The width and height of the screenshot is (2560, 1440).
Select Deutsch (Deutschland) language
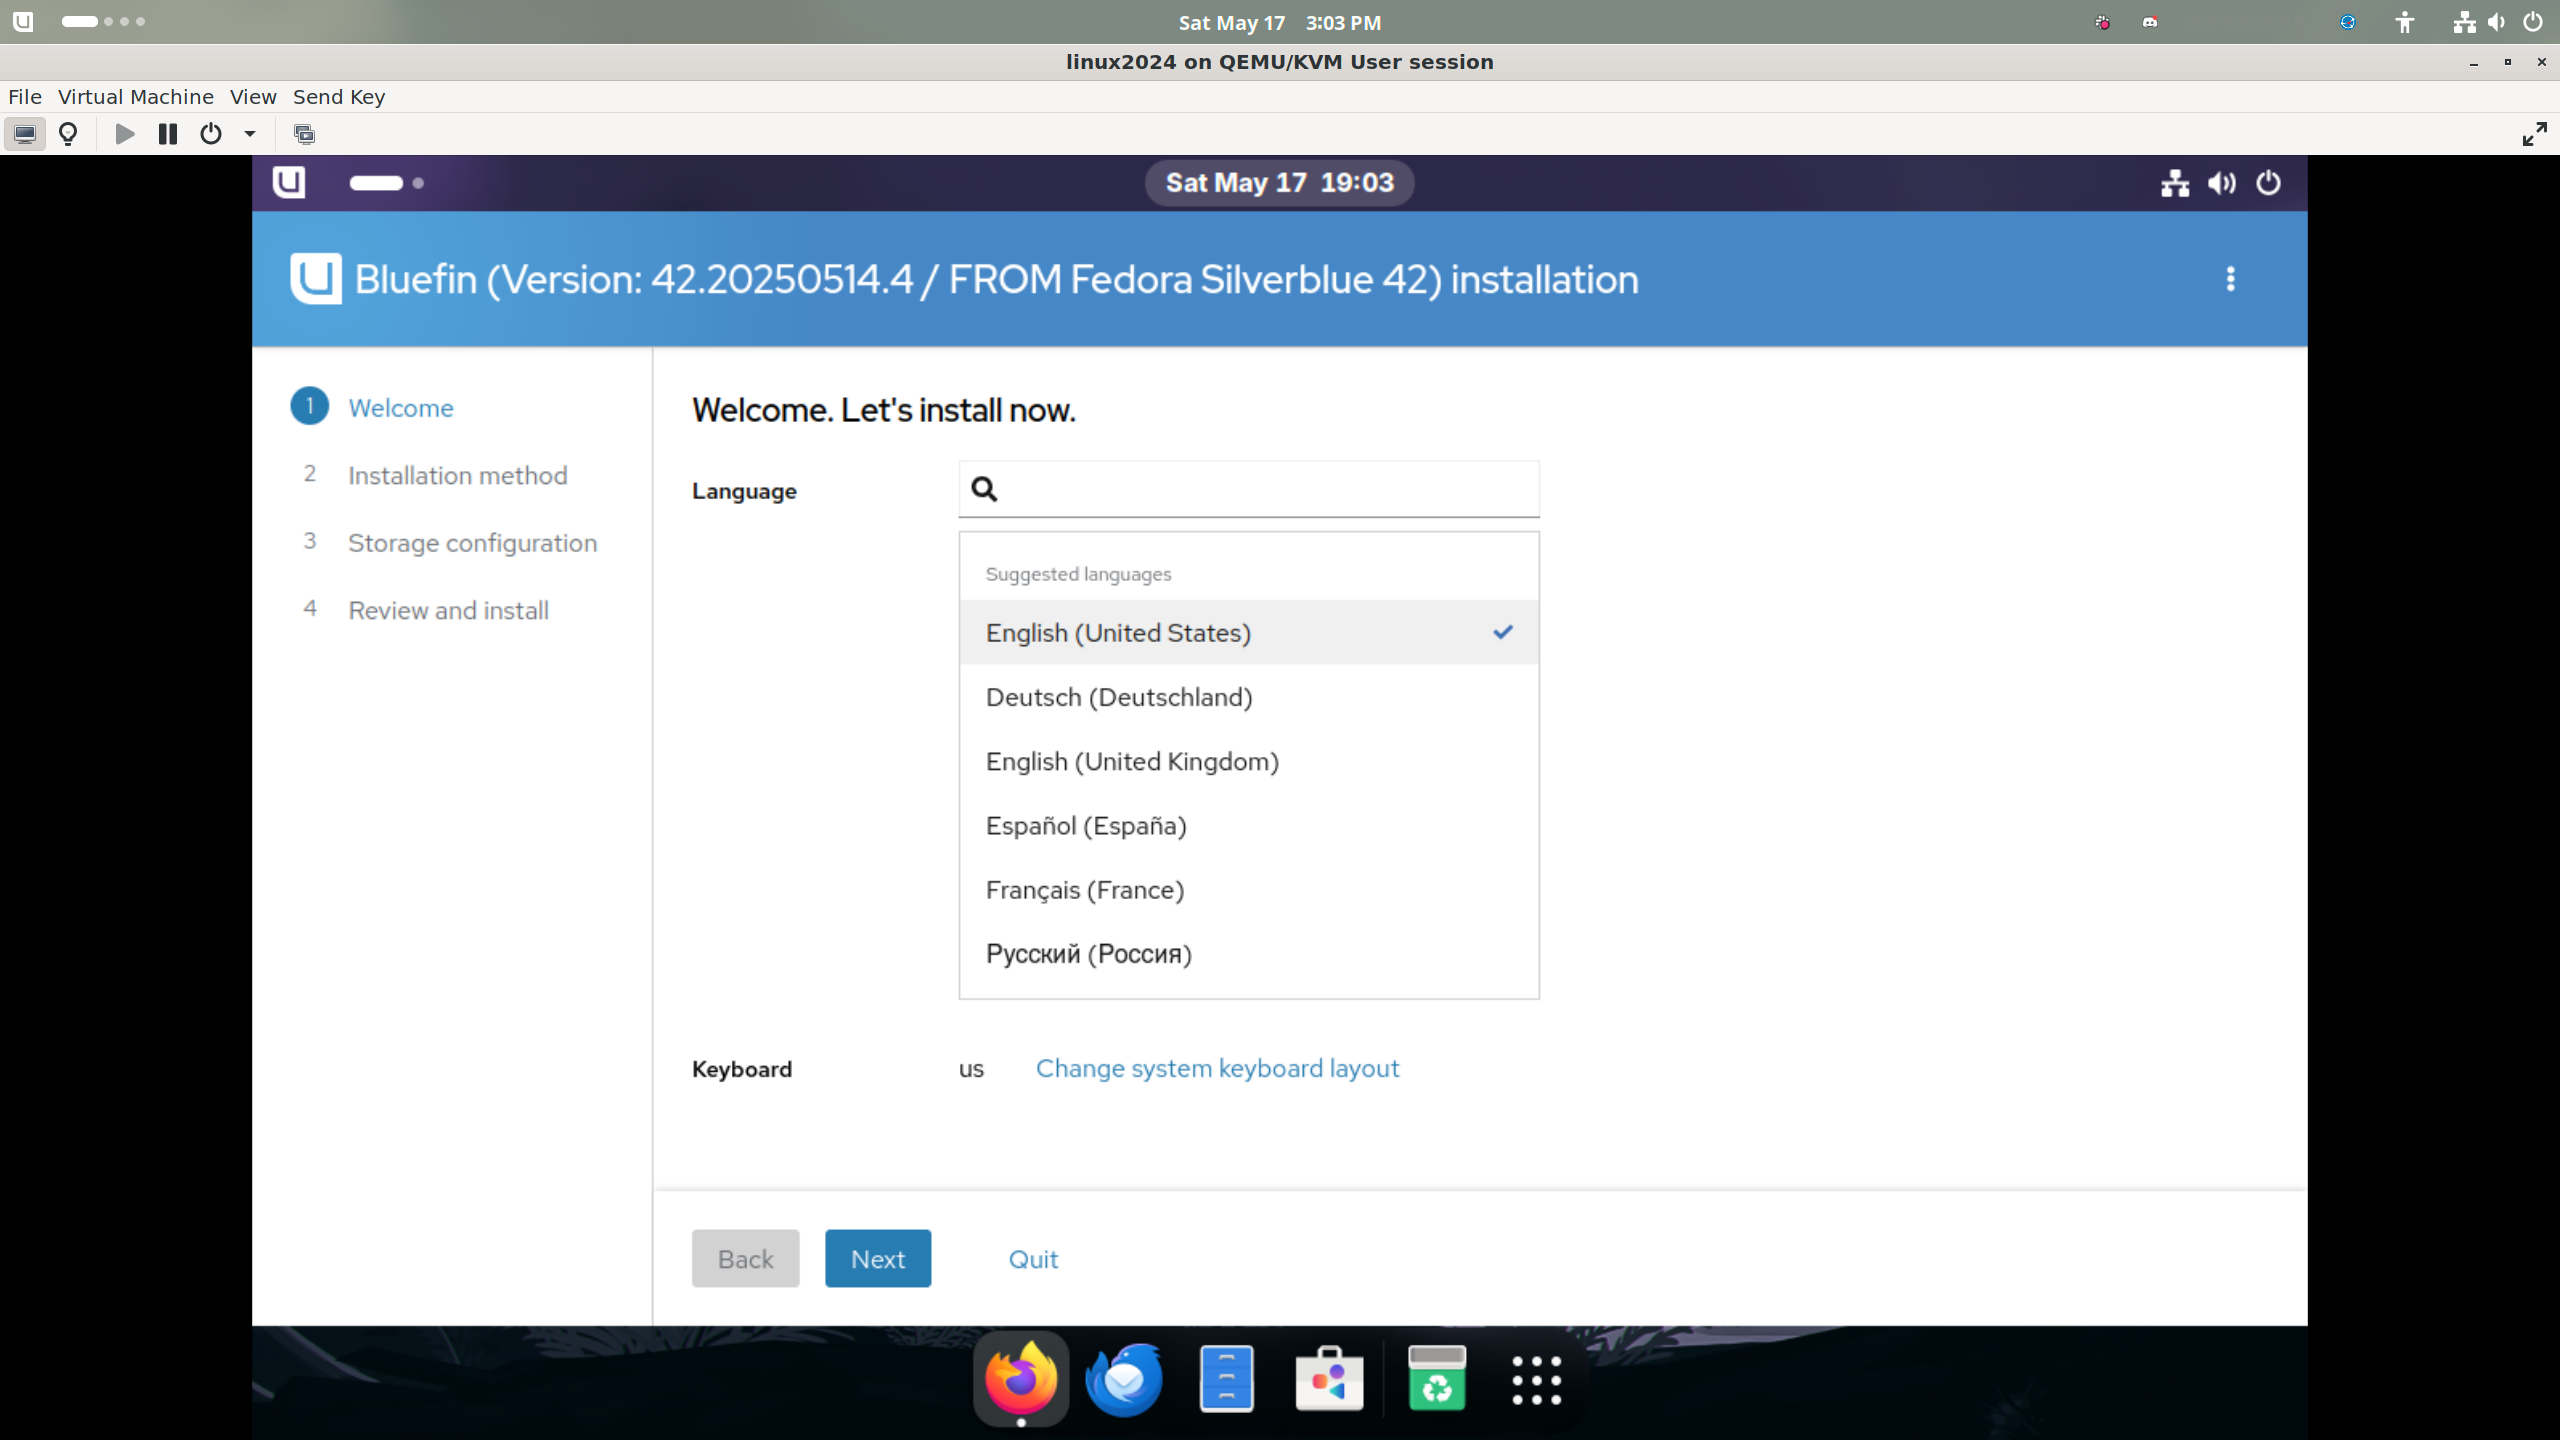[1119, 697]
